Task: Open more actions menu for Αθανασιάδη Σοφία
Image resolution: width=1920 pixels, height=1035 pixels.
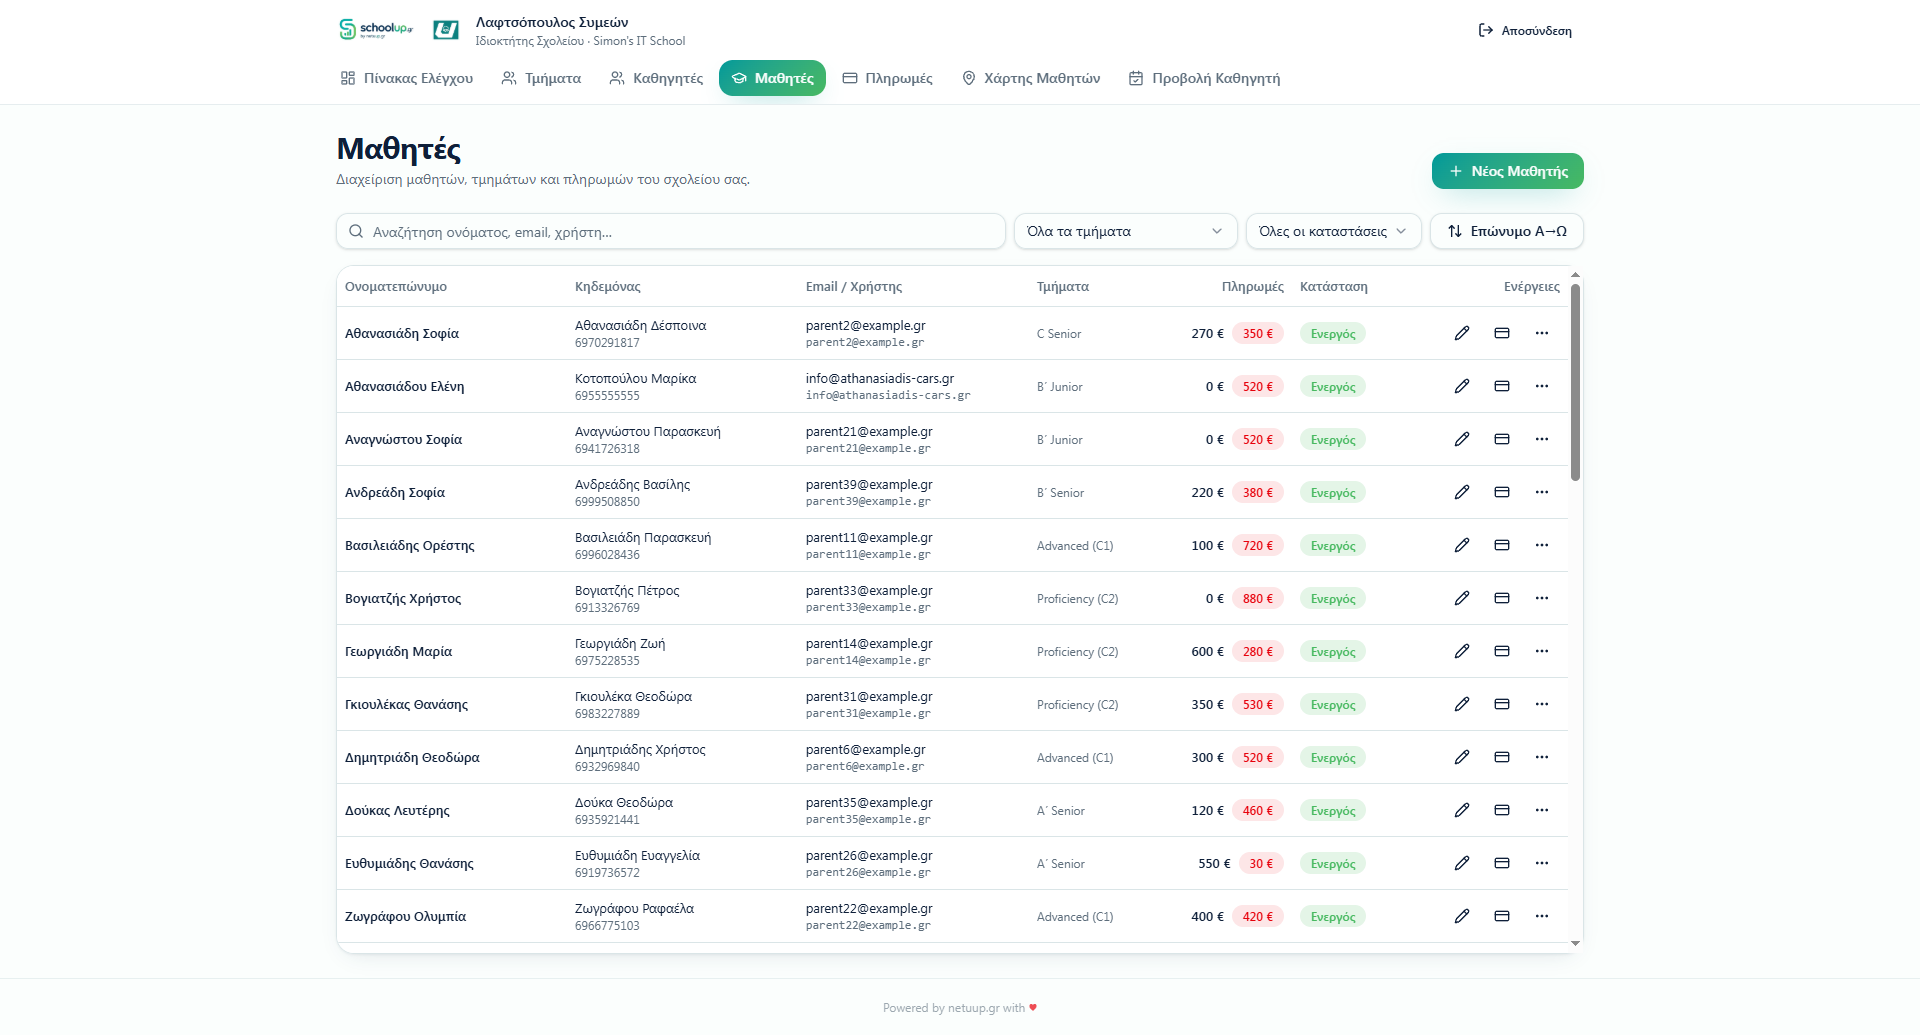Action: tap(1542, 333)
